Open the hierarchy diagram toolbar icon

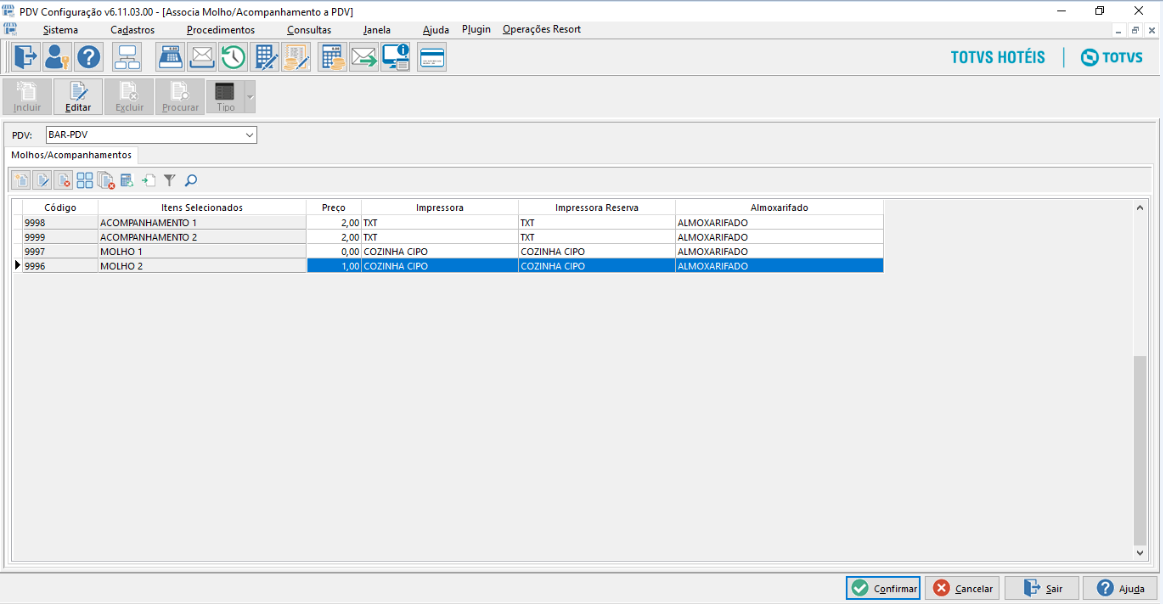[x=127, y=57]
